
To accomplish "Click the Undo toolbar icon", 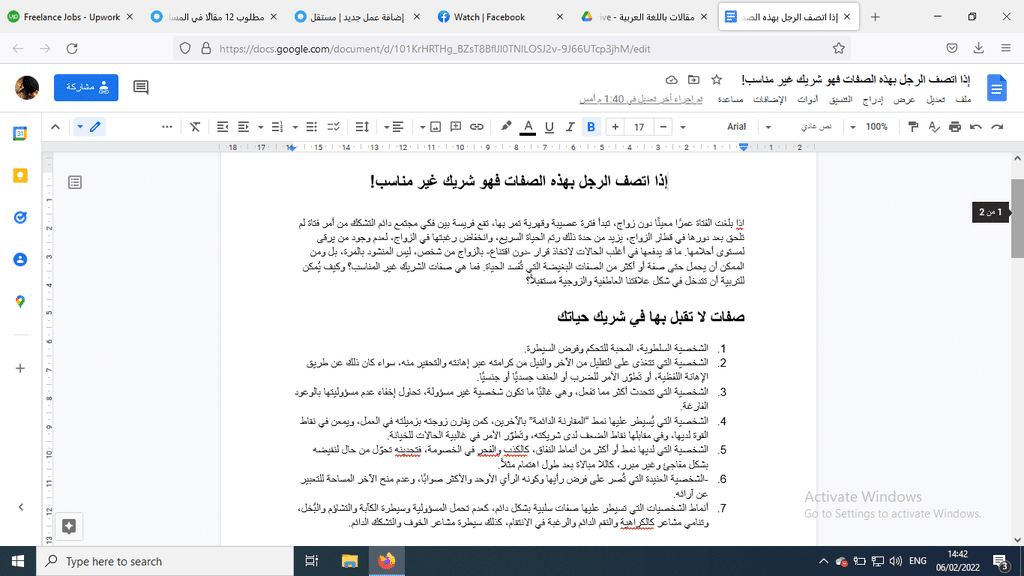I will tap(976, 127).
